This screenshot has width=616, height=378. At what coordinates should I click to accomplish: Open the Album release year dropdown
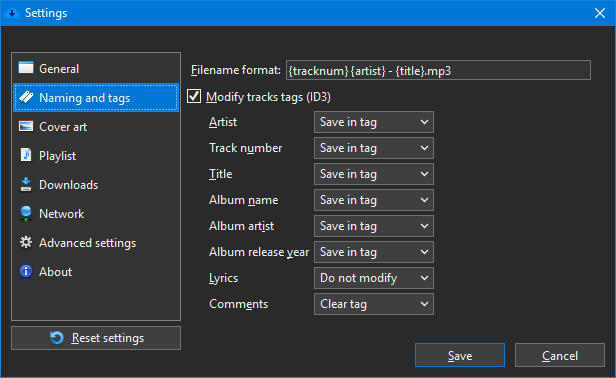(x=374, y=252)
